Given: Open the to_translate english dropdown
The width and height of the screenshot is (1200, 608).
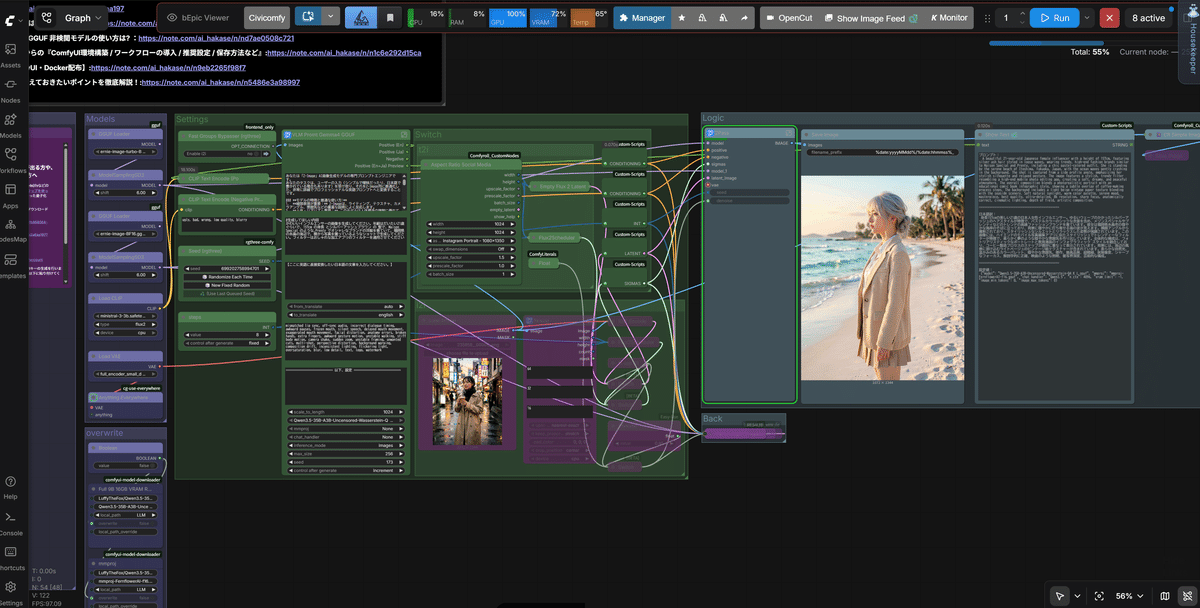Looking at the screenshot, I should (346, 315).
